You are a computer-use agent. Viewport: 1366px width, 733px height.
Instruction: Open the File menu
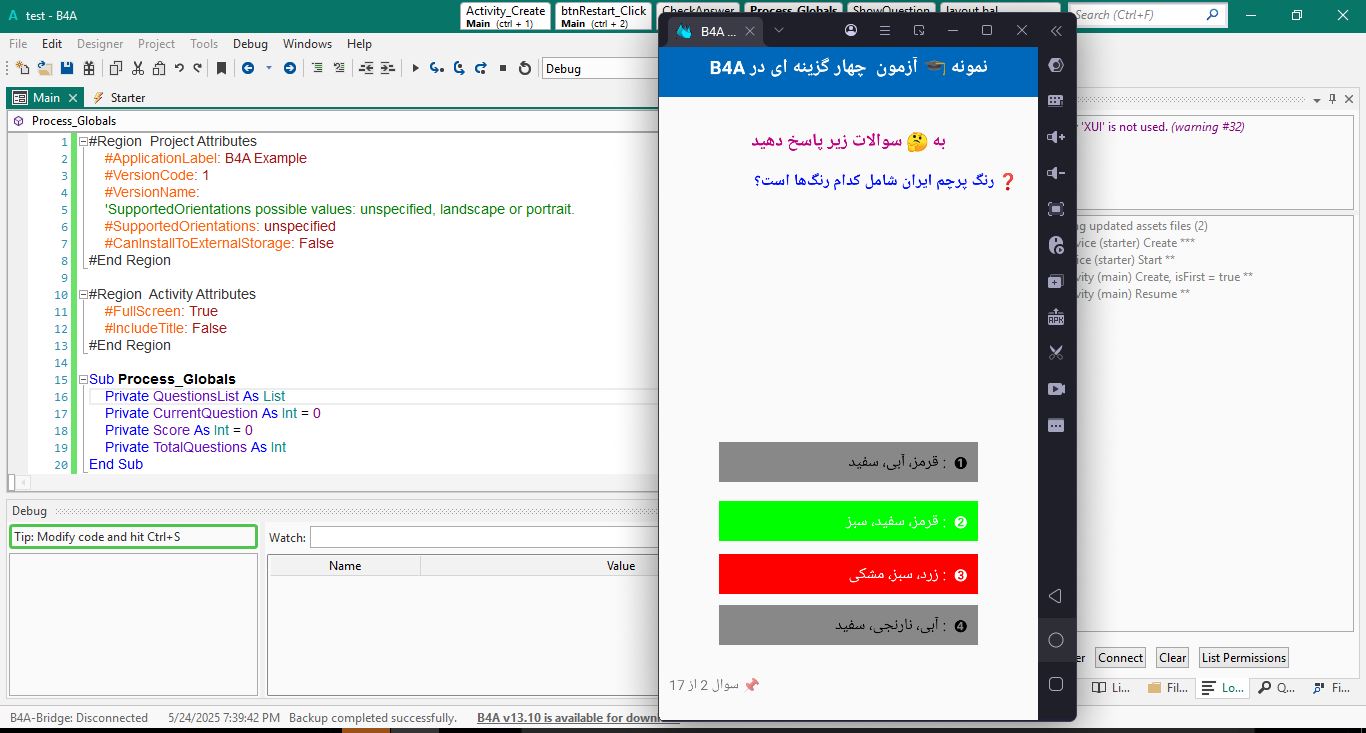pyautogui.click(x=18, y=44)
